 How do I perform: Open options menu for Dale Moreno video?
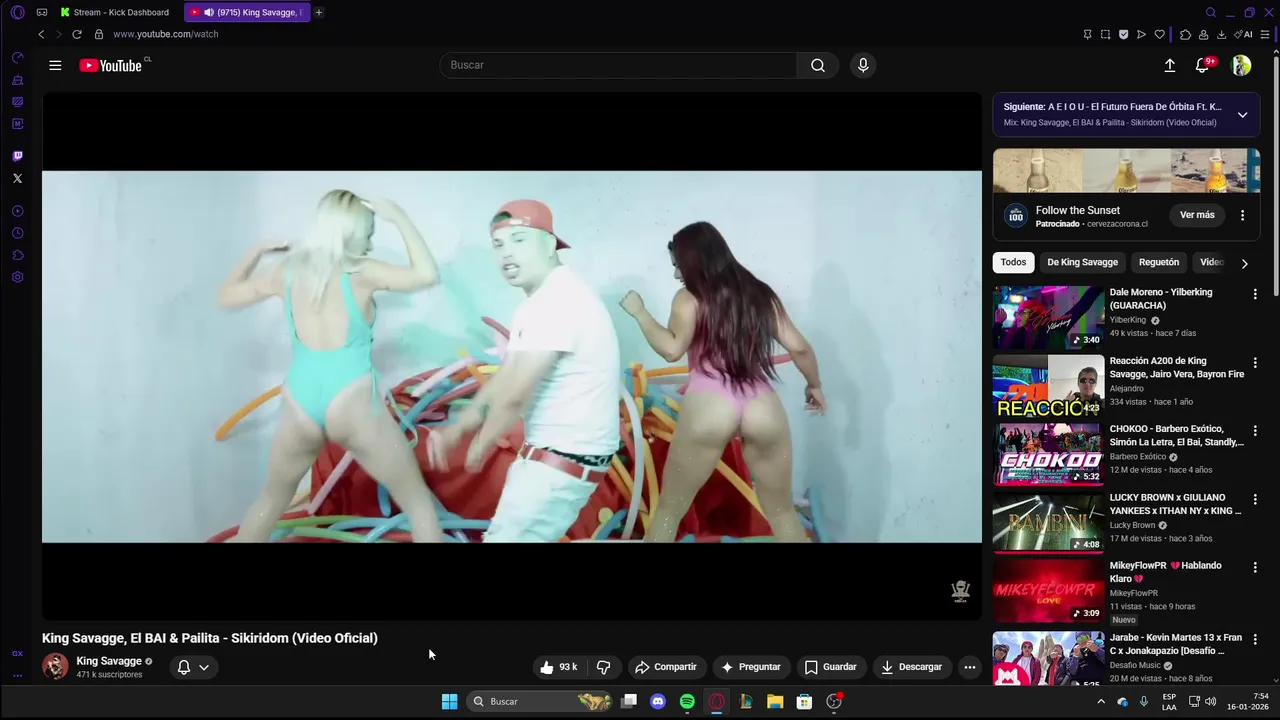[x=1255, y=294]
